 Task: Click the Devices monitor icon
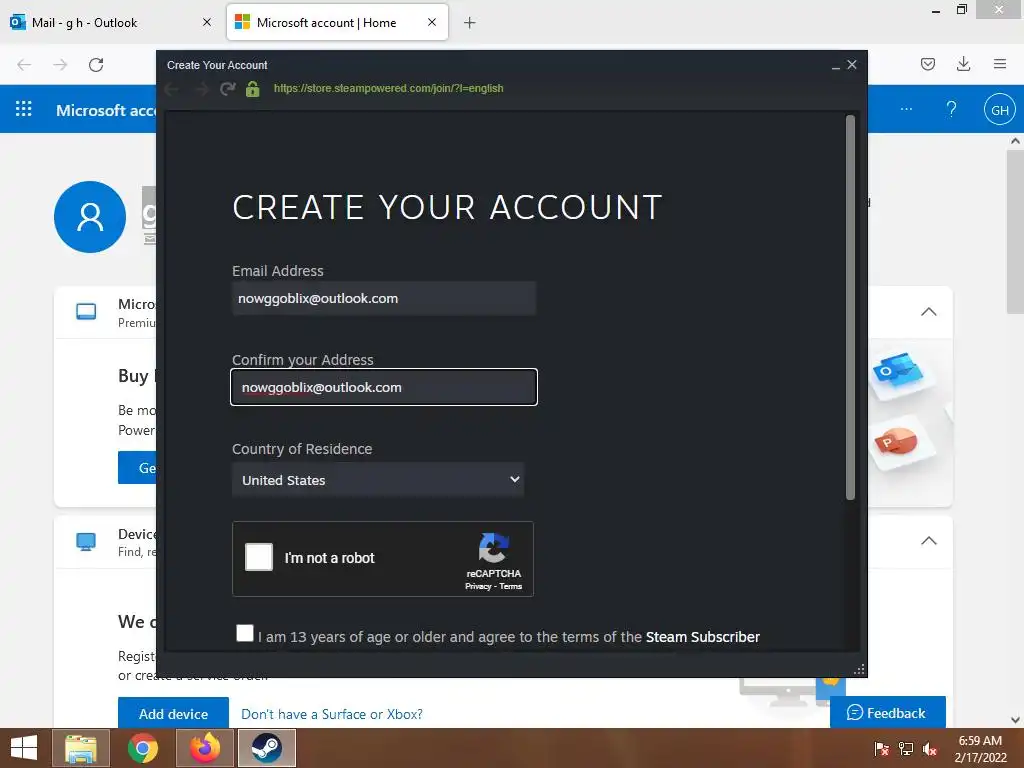[x=86, y=541]
